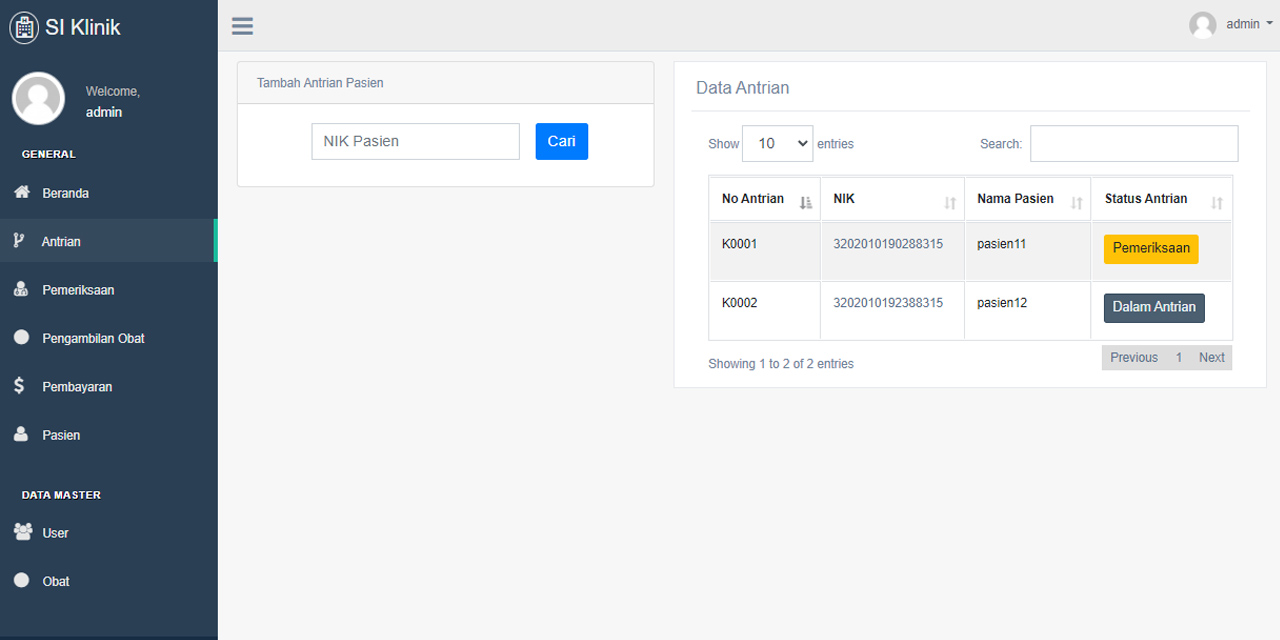
Task: Open the Pengambilan Obat menu item
Action: pyautogui.click(x=93, y=338)
